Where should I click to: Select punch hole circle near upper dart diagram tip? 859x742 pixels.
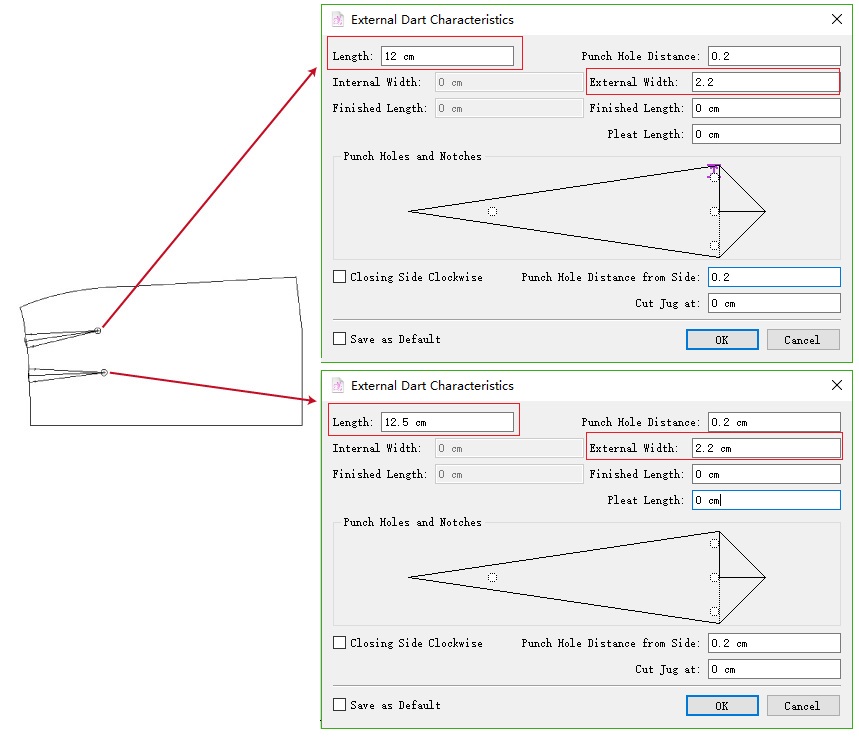click(x=492, y=211)
